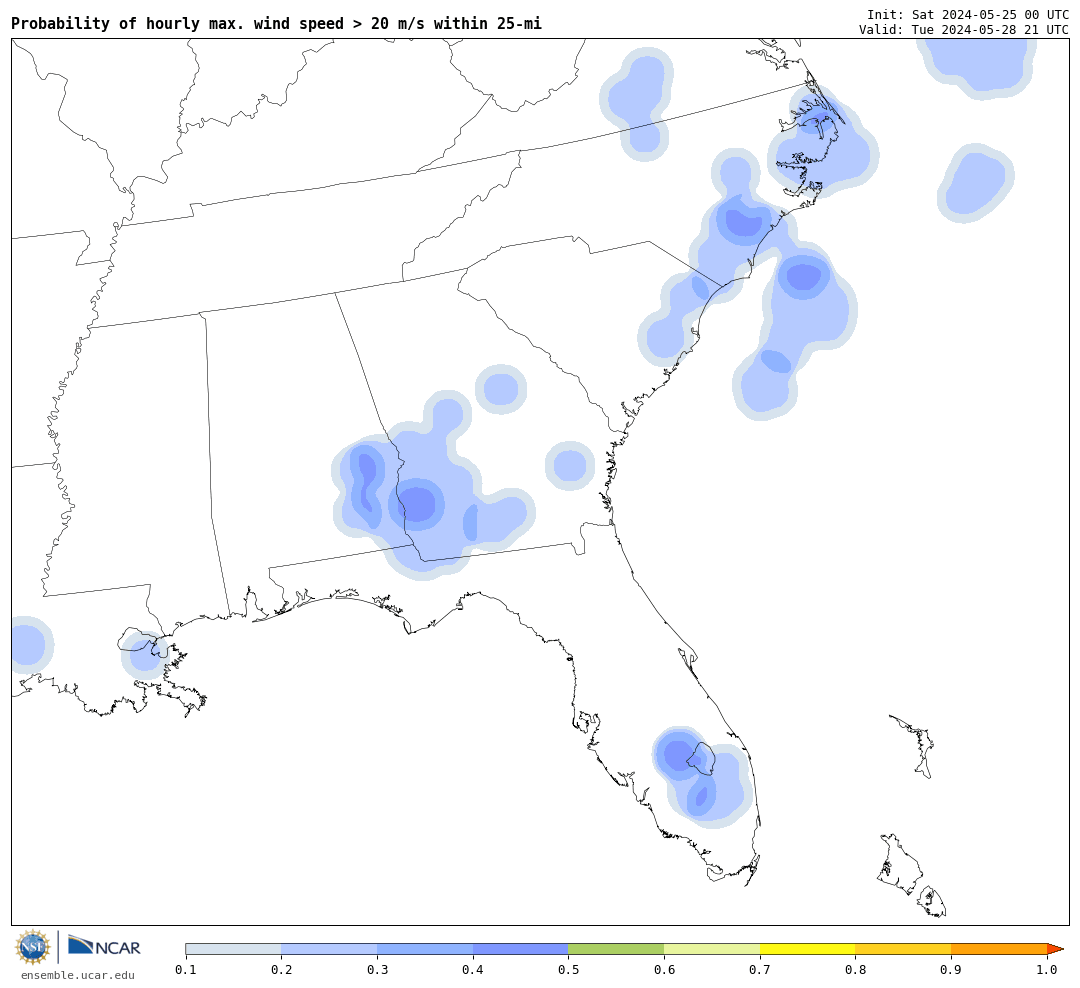Click the colorbar label '0.3'
This screenshot has width=1080, height=988.
[x=377, y=970]
